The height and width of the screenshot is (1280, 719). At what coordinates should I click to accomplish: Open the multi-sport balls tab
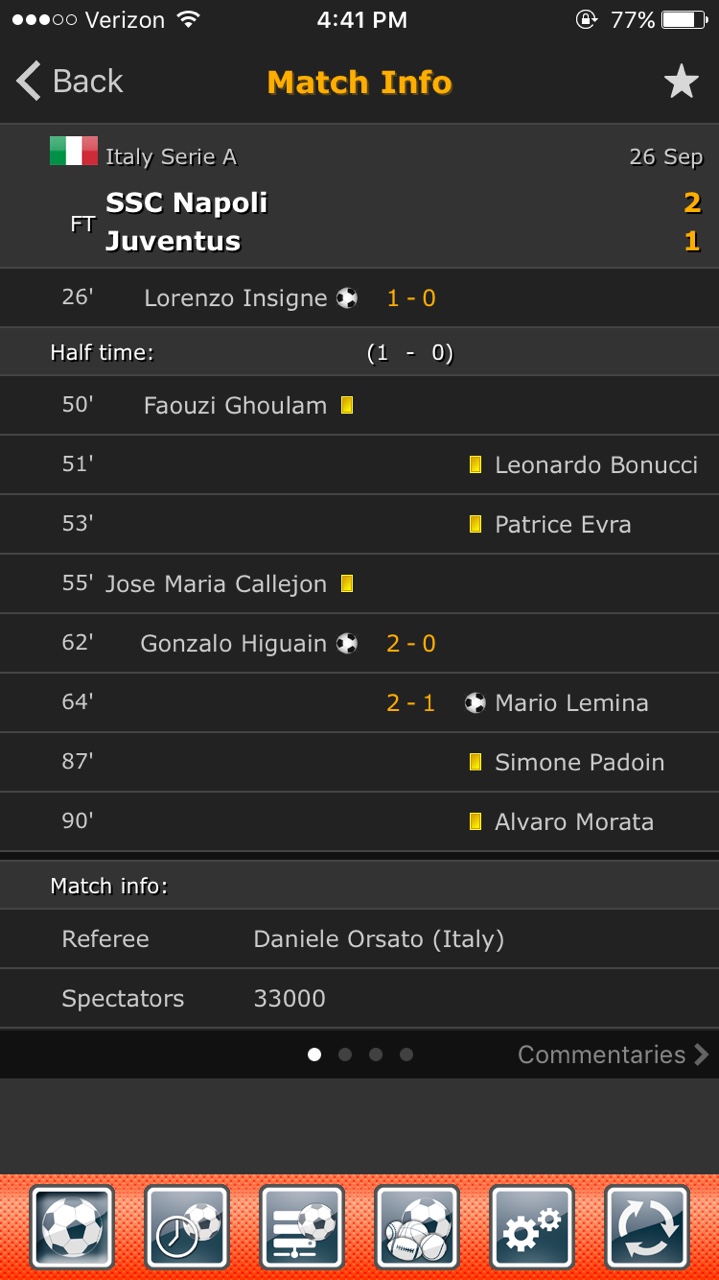click(417, 1227)
